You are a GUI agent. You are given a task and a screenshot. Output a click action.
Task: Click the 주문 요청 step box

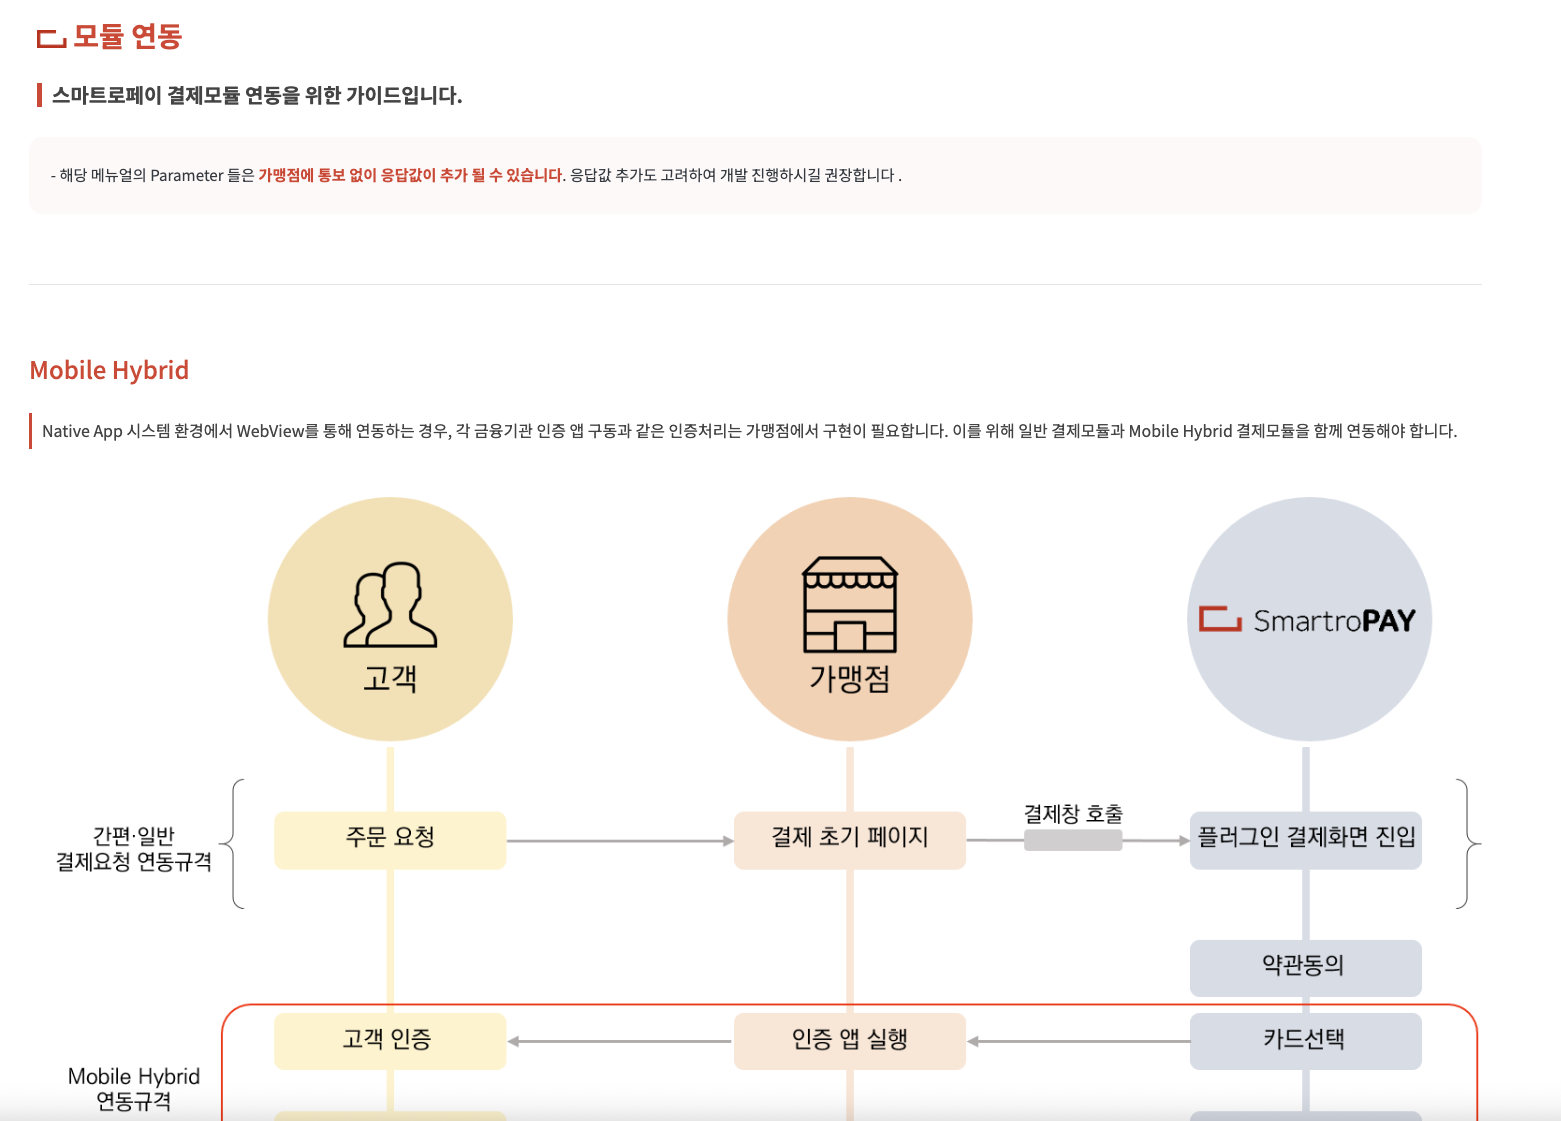[x=390, y=840]
